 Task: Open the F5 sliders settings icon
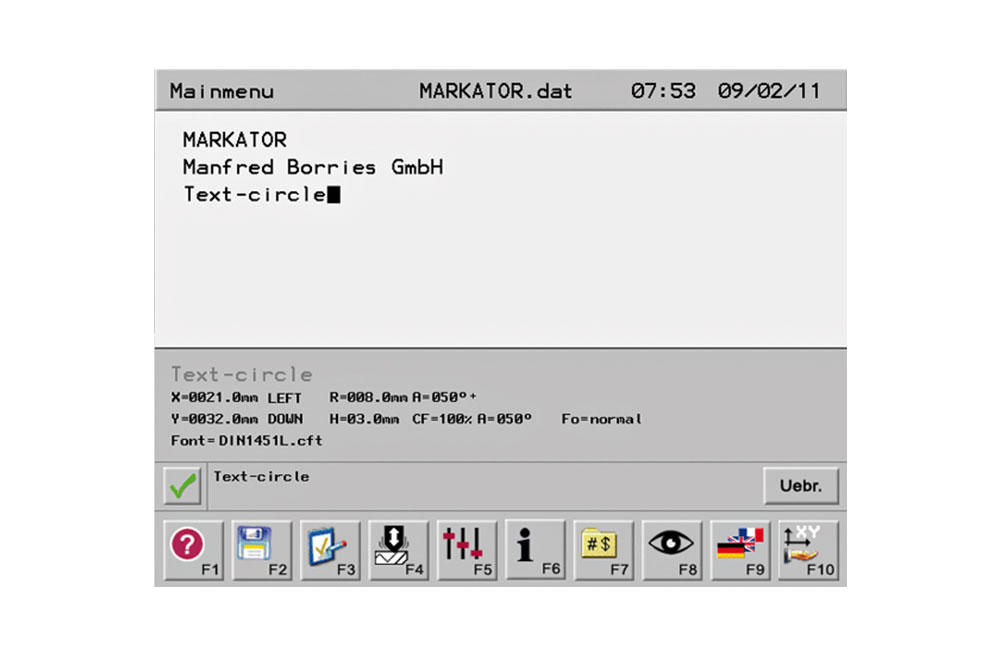pyautogui.click(x=467, y=550)
